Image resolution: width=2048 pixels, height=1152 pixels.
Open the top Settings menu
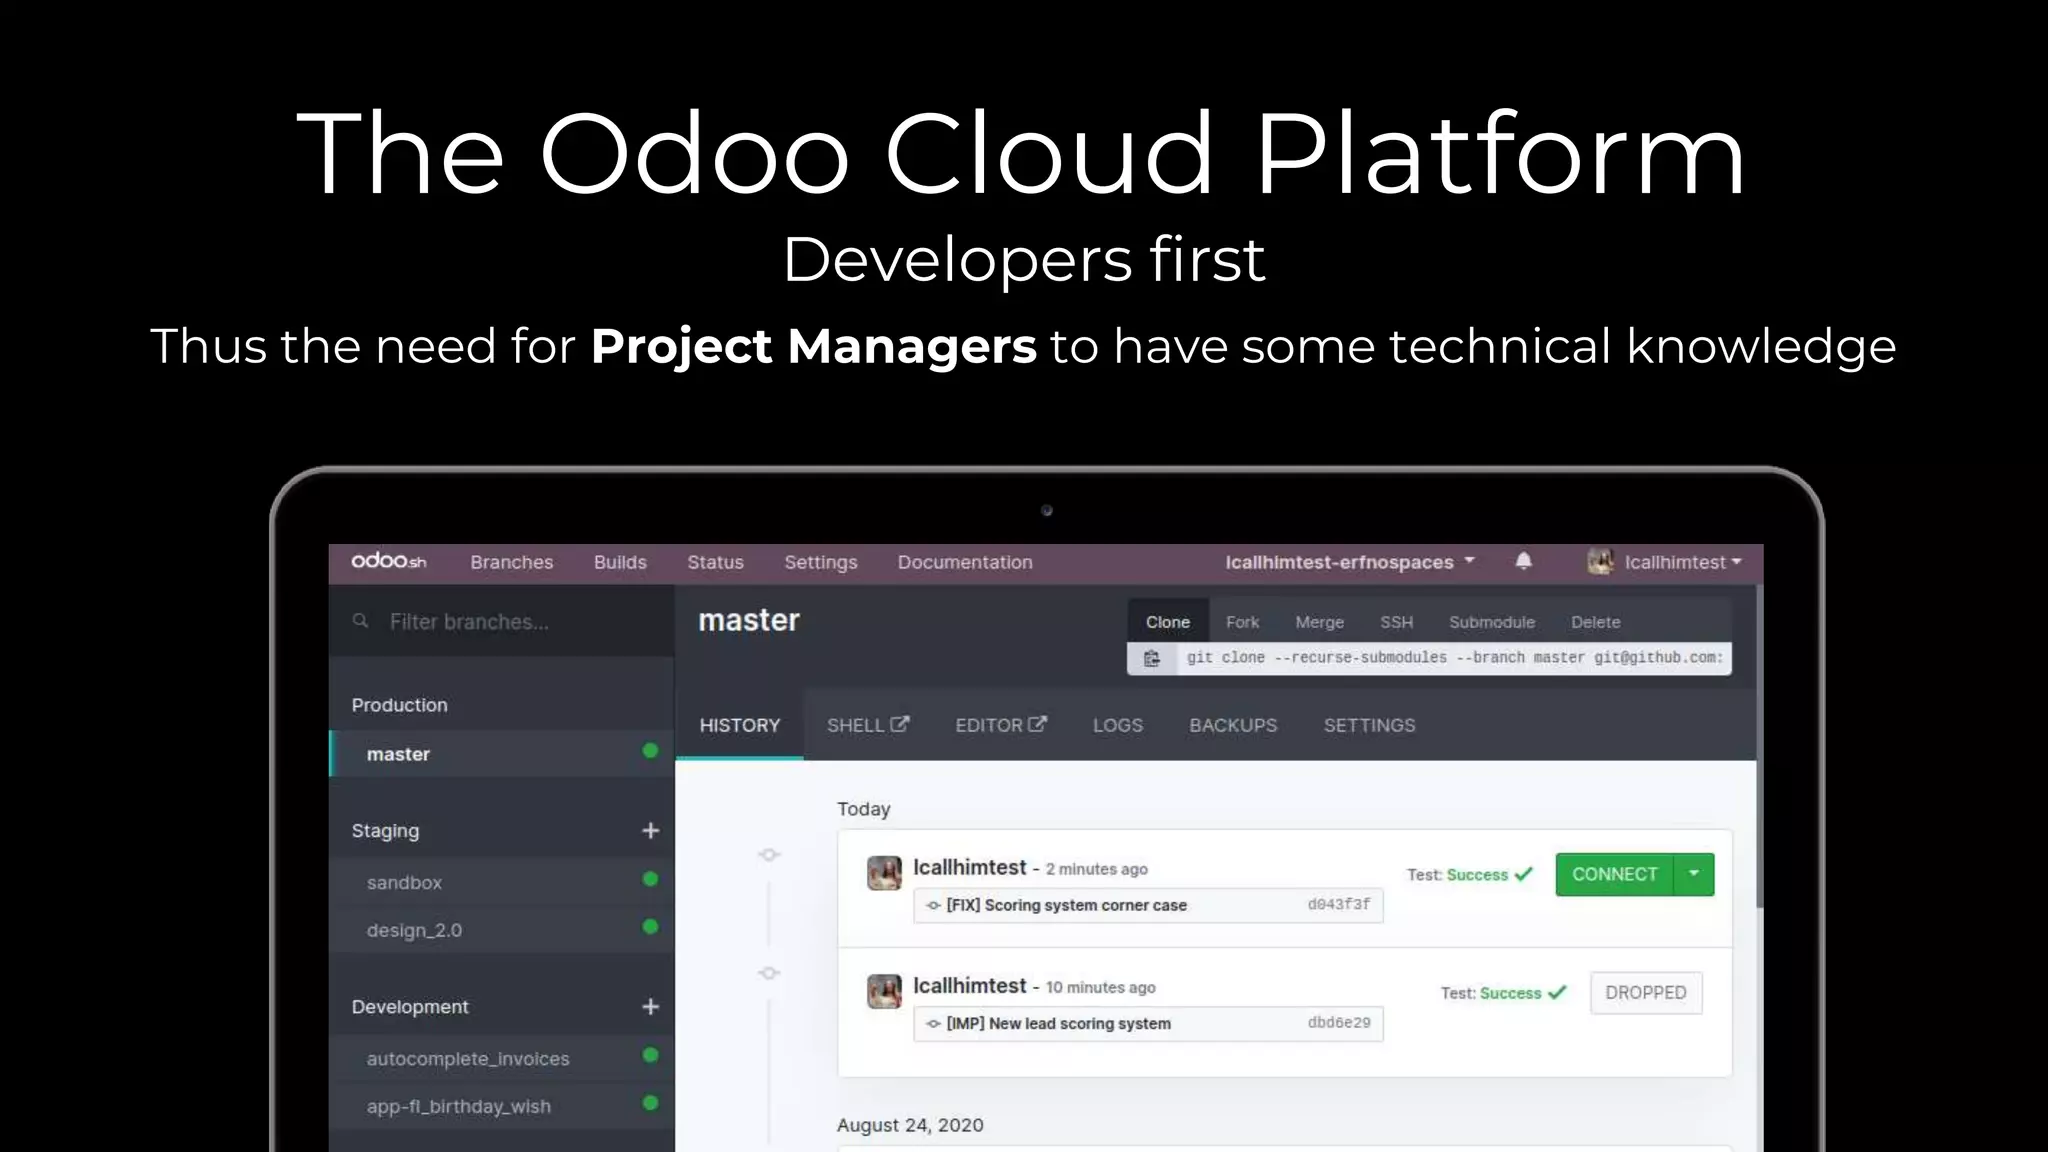[821, 562]
